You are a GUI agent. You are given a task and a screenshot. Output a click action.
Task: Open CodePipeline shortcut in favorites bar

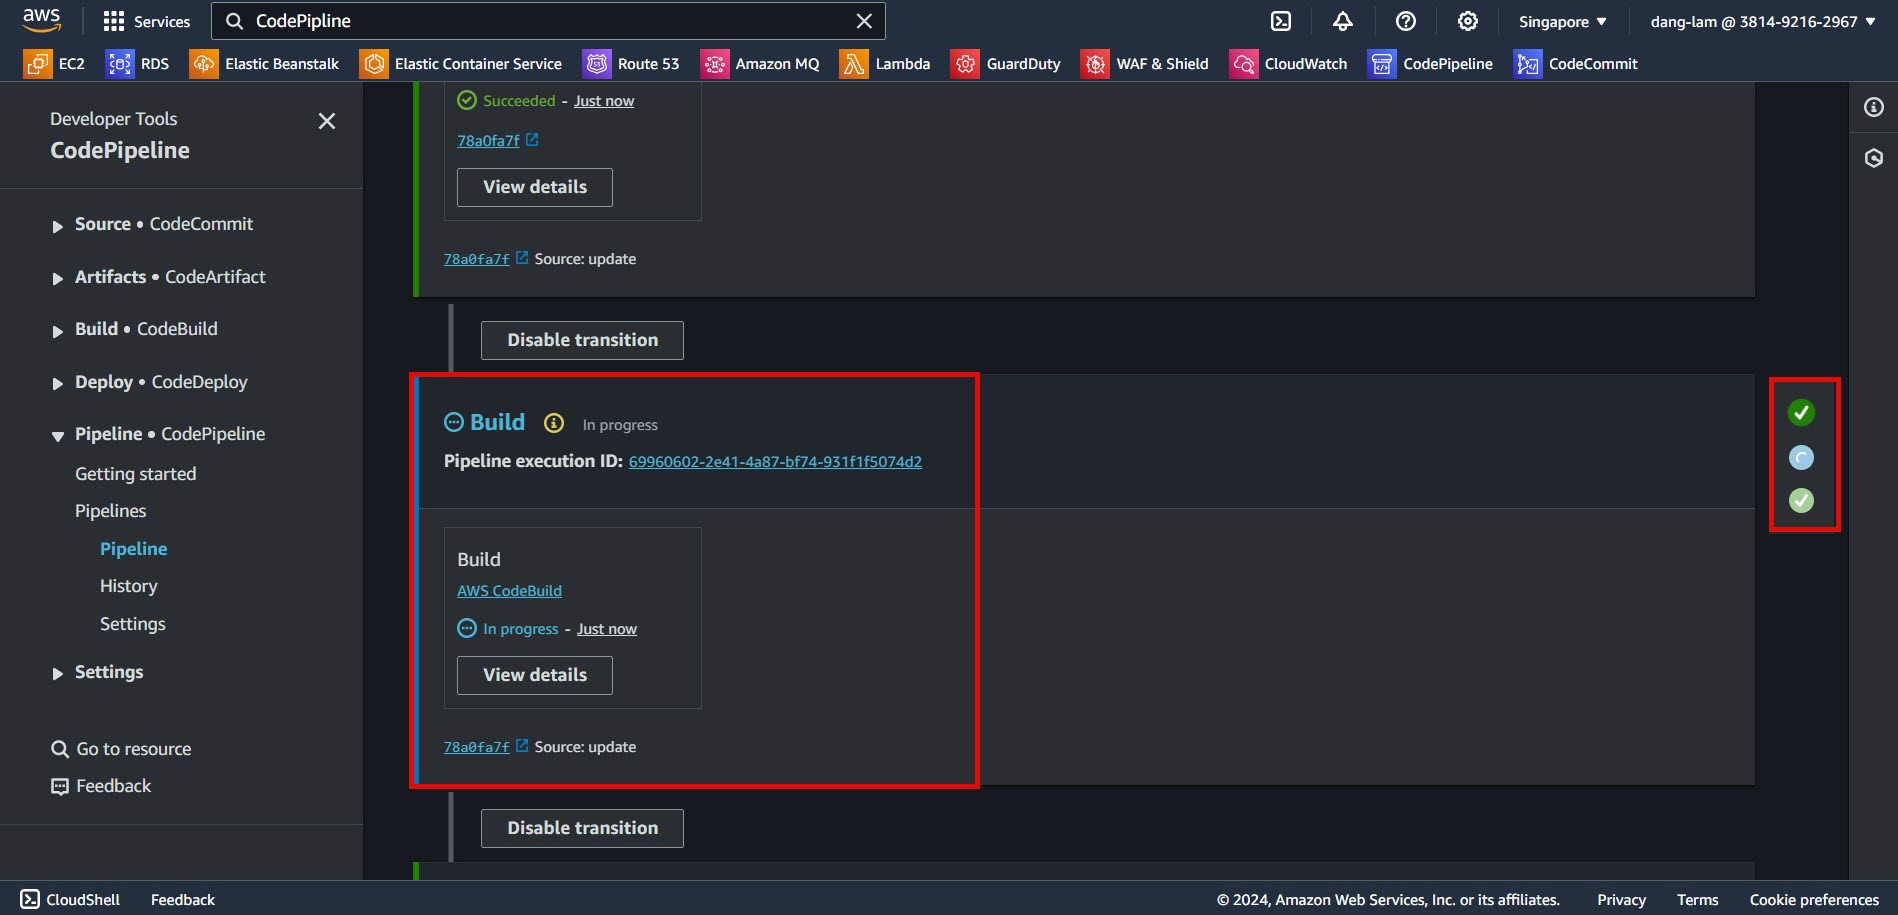1431,64
